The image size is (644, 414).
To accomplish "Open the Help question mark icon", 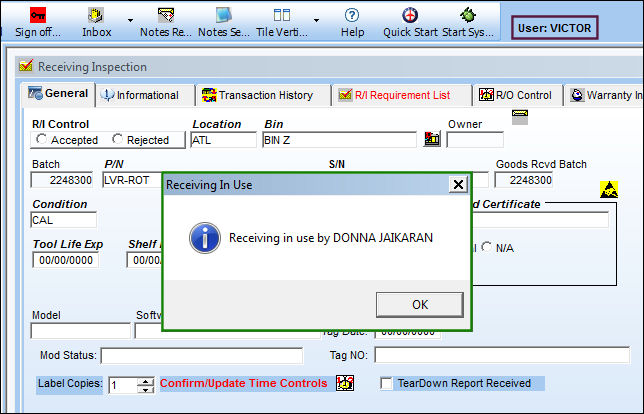I will tap(352, 16).
